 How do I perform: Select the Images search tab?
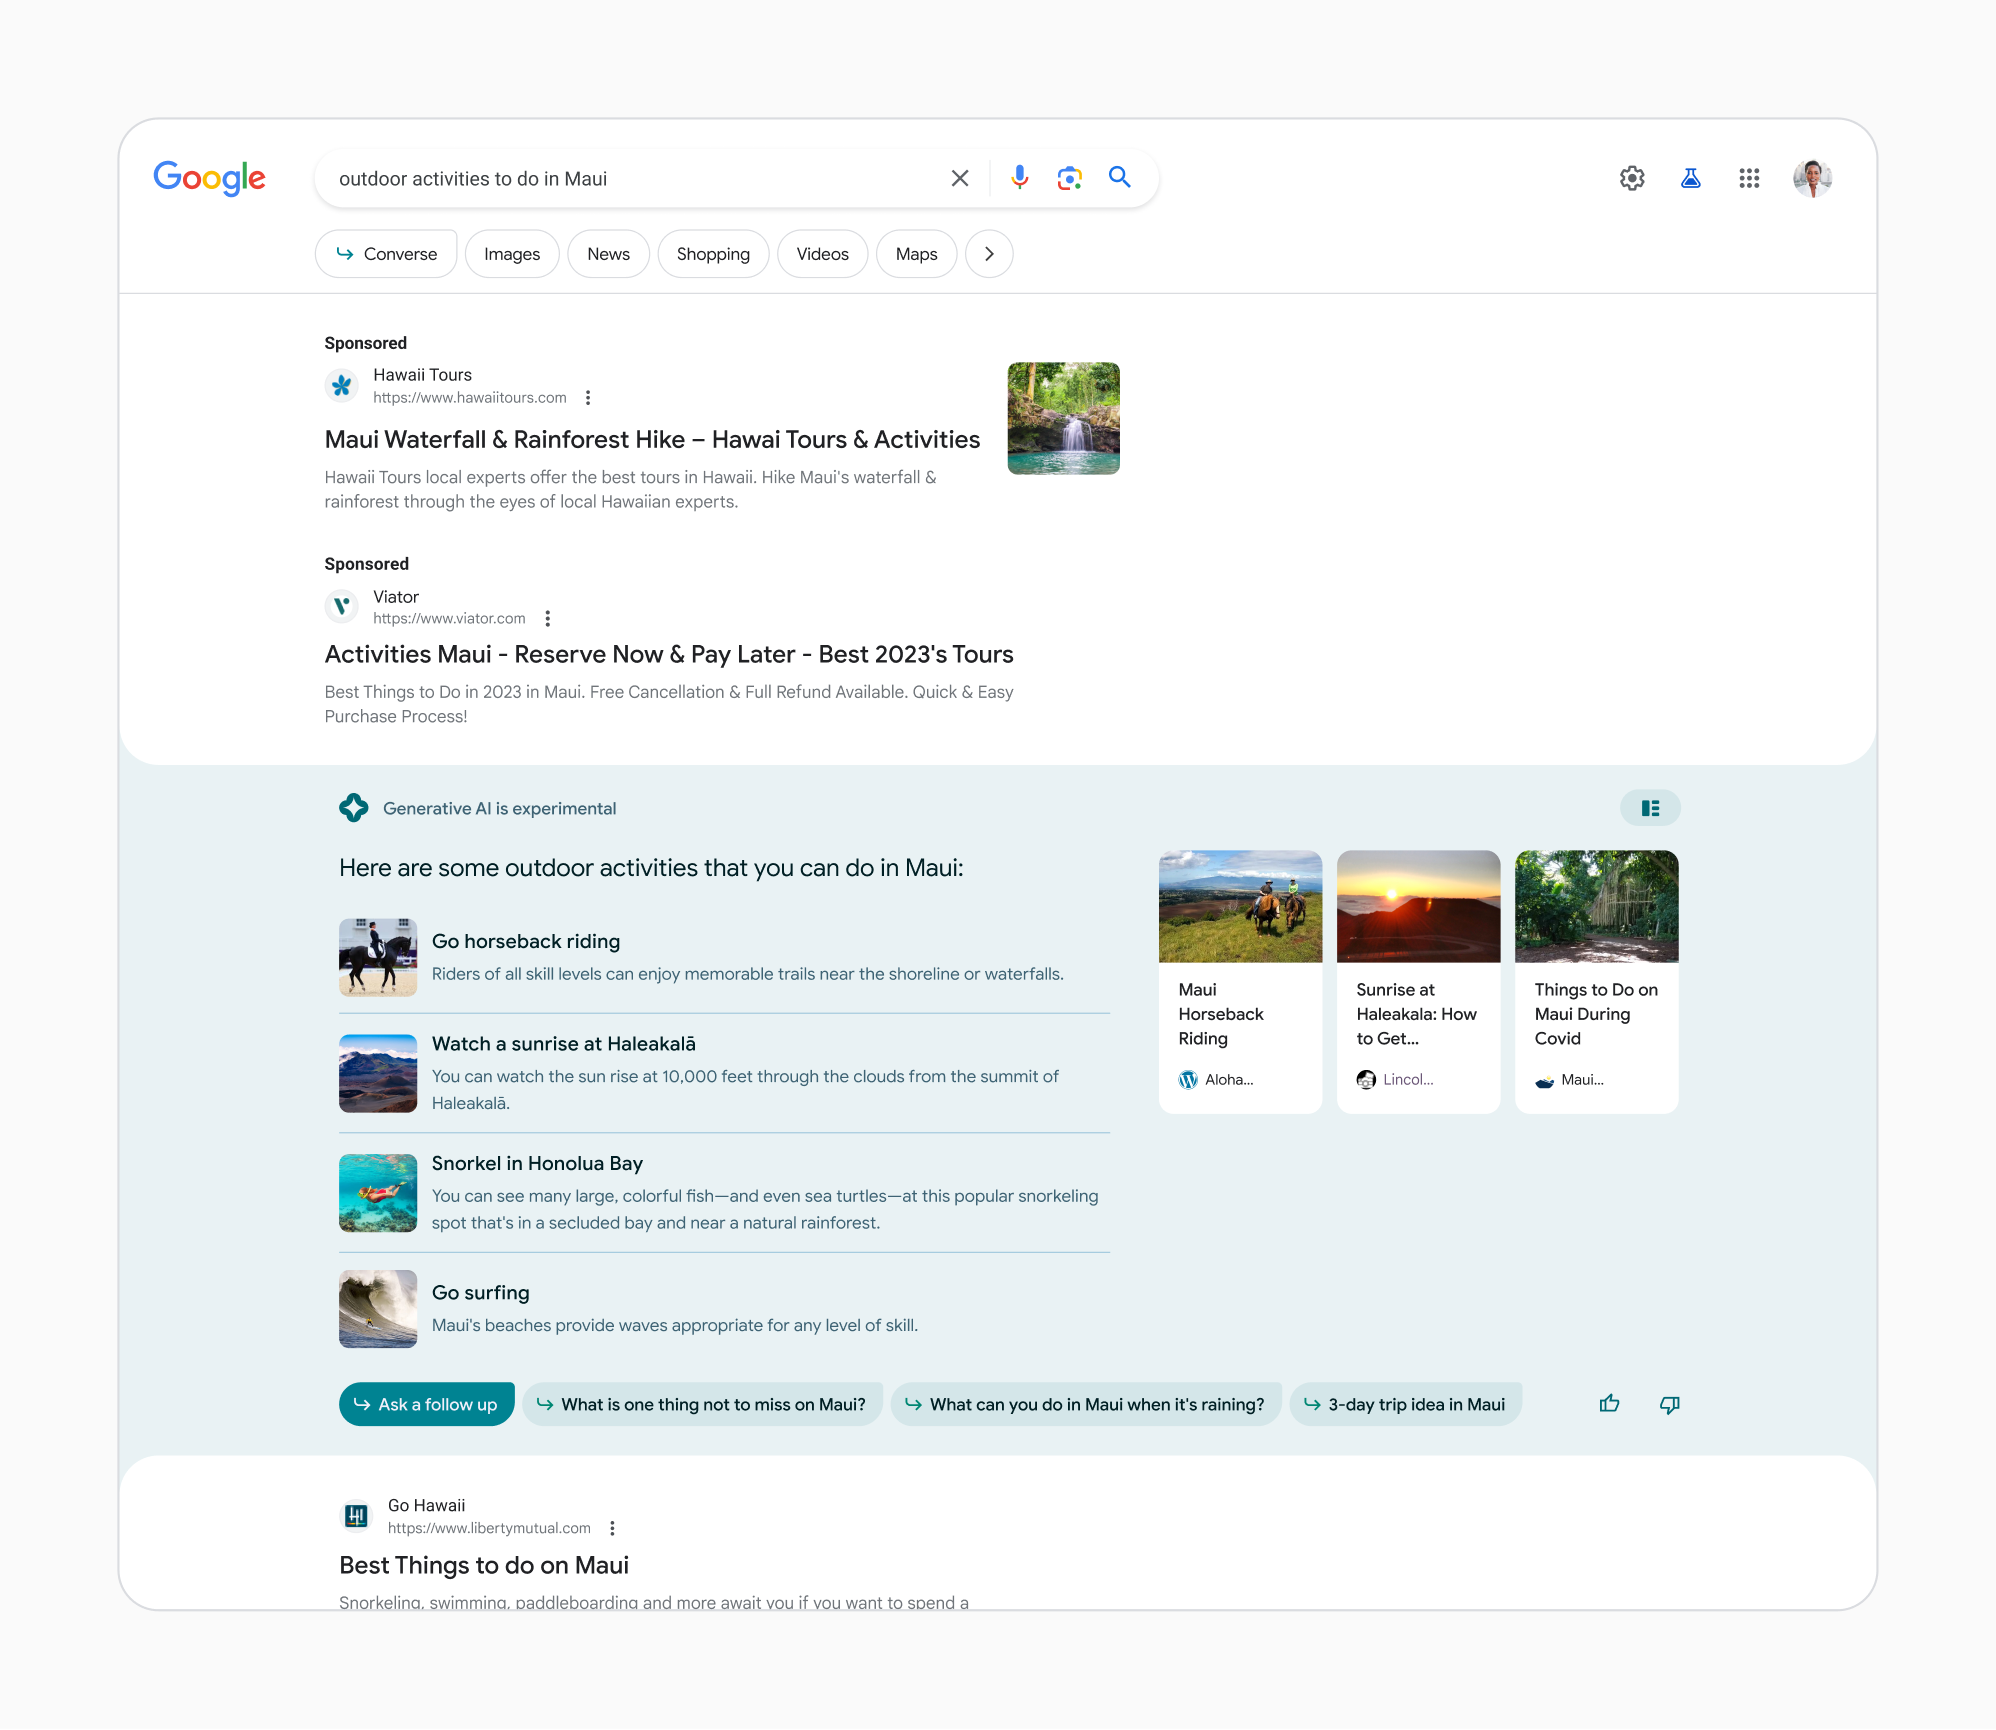coord(511,255)
